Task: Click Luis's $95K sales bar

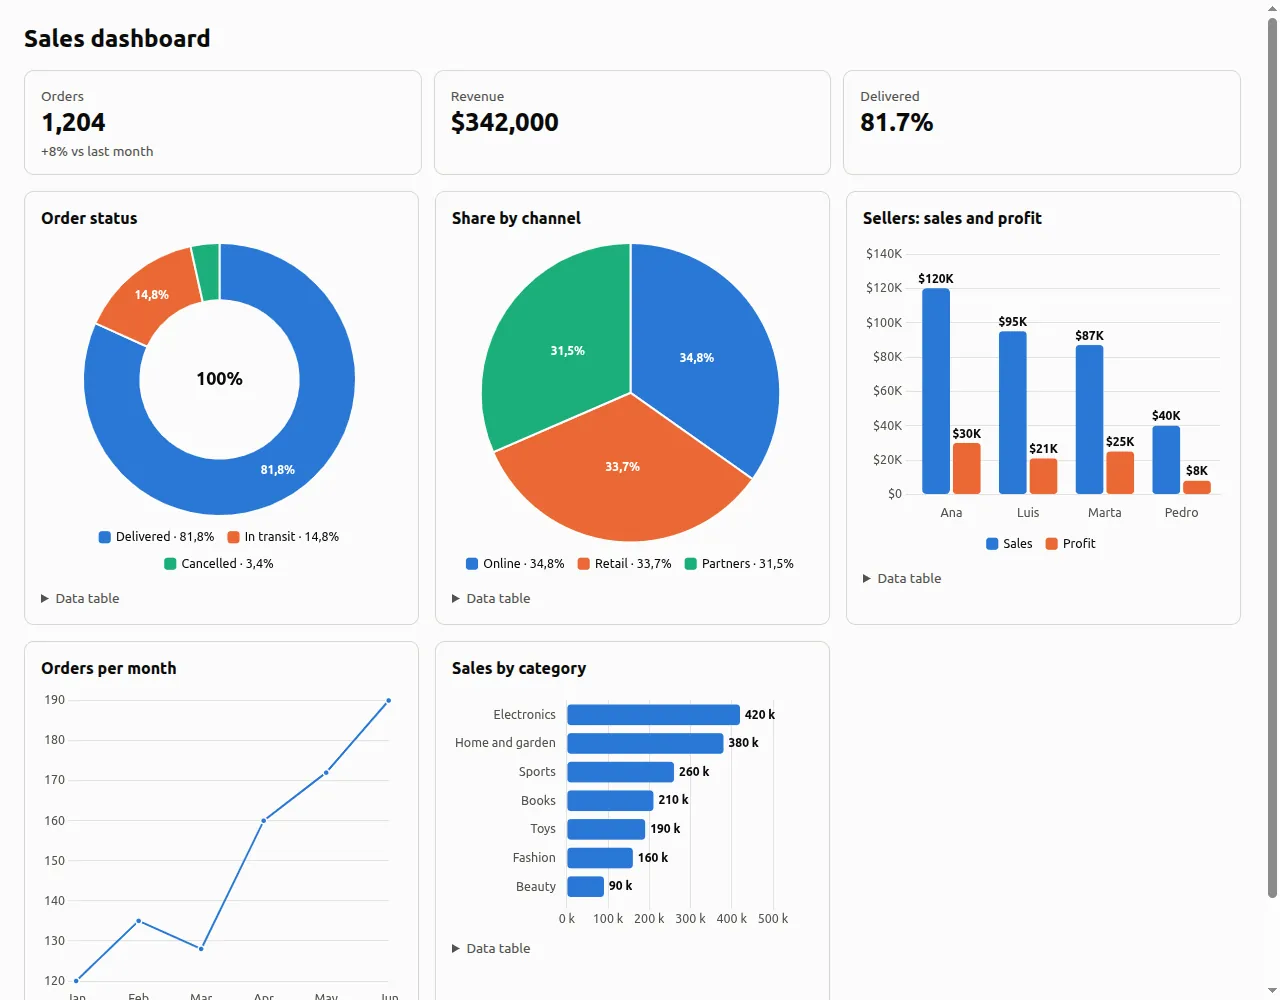Action: pyautogui.click(x=1013, y=413)
